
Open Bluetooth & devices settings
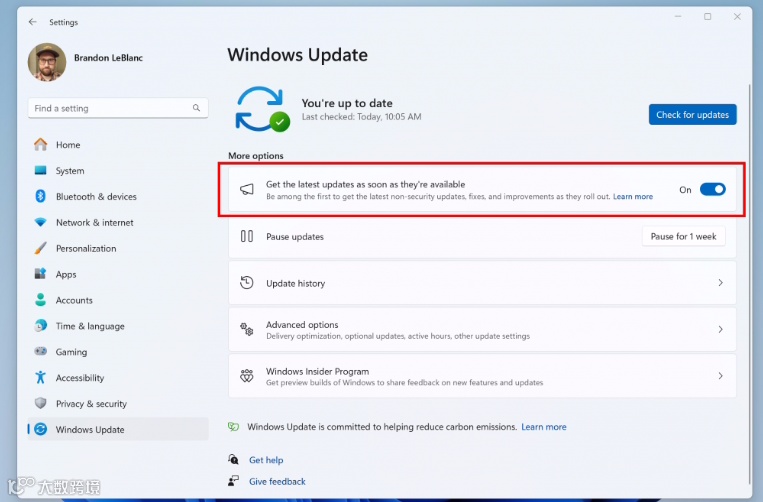pyautogui.click(x=118, y=197)
